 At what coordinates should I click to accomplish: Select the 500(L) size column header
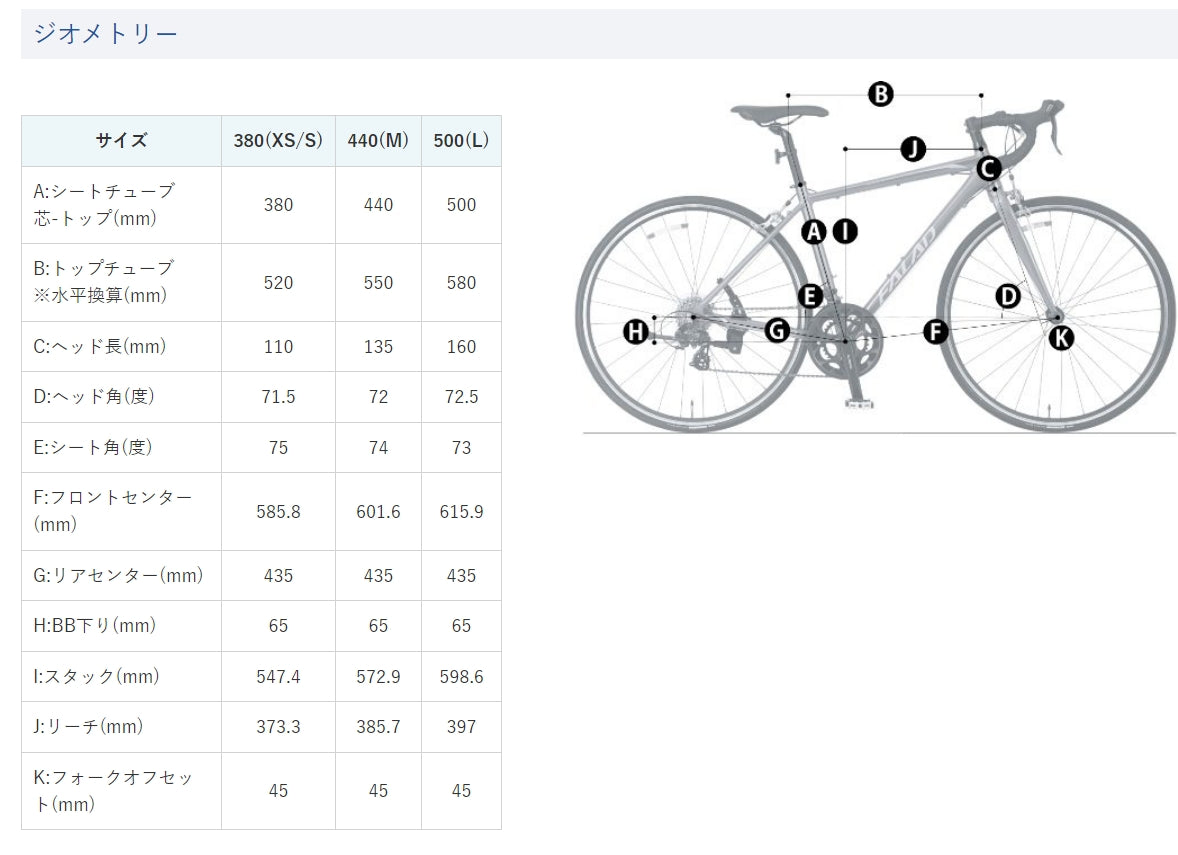coord(461,140)
